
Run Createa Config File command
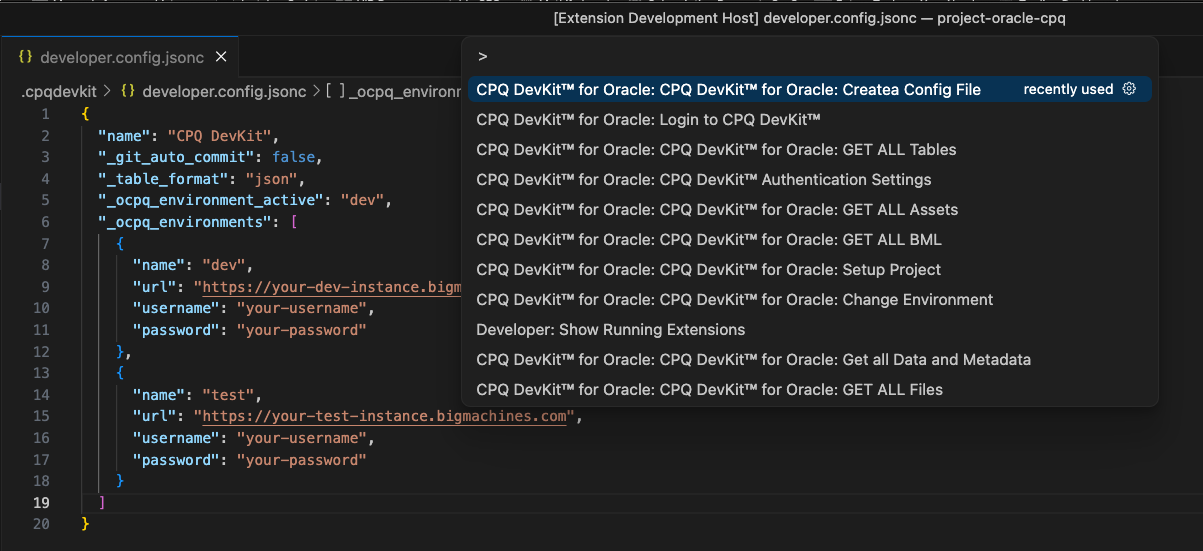[x=809, y=89]
